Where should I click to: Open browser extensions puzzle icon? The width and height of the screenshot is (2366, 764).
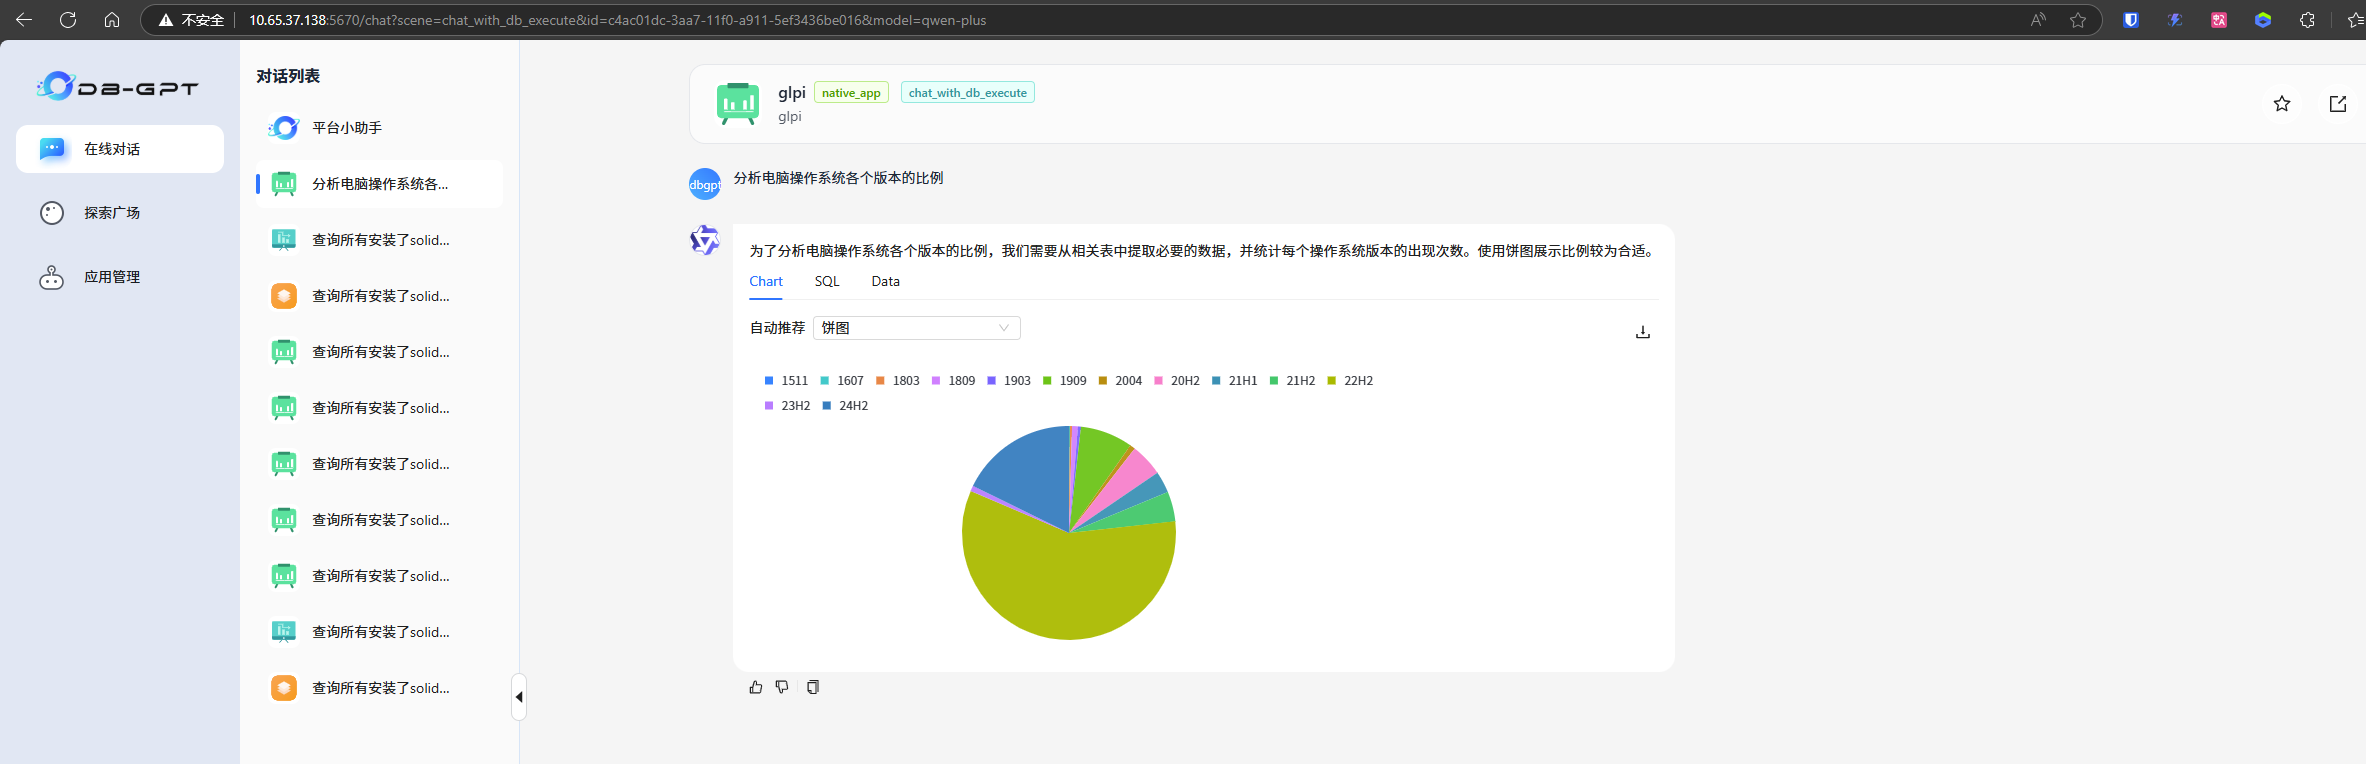point(2307,20)
